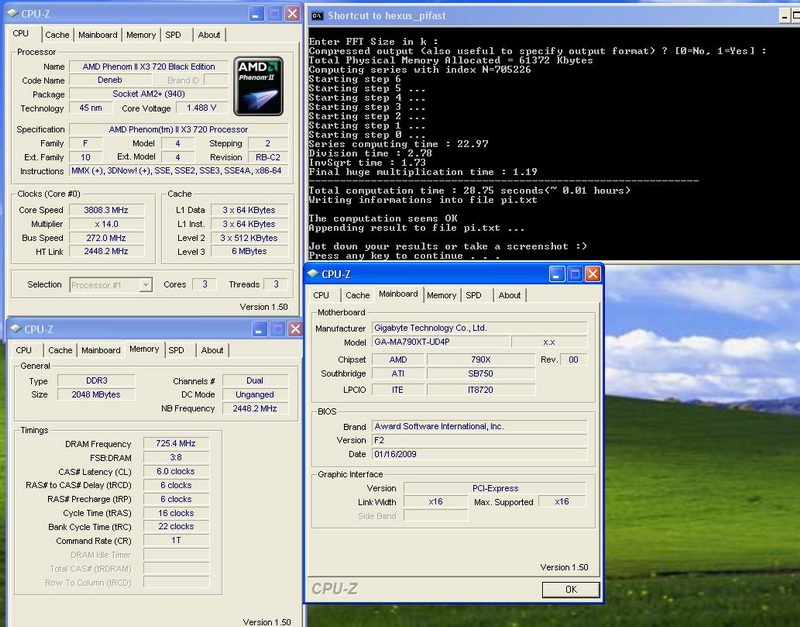Minimize the hexus_pifast console window
Screen dimensions: 800x627
(x=785, y=16)
